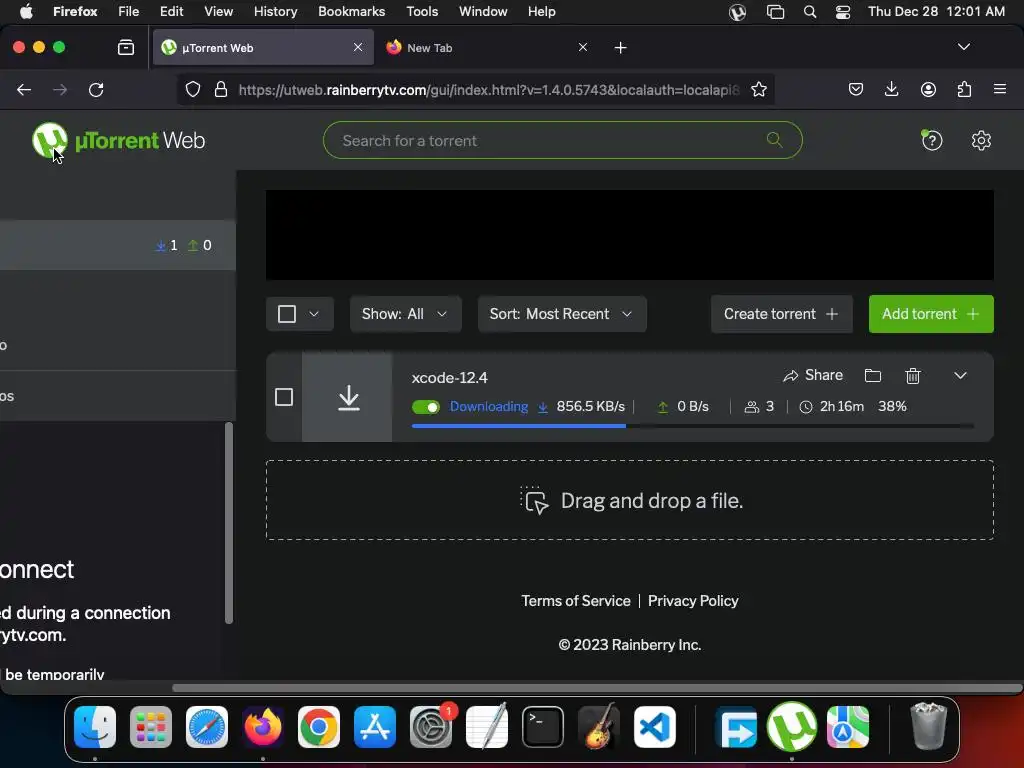Click the tracking protection shield icon
The height and width of the screenshot is (768, 1024).
[x=193, y=89]
